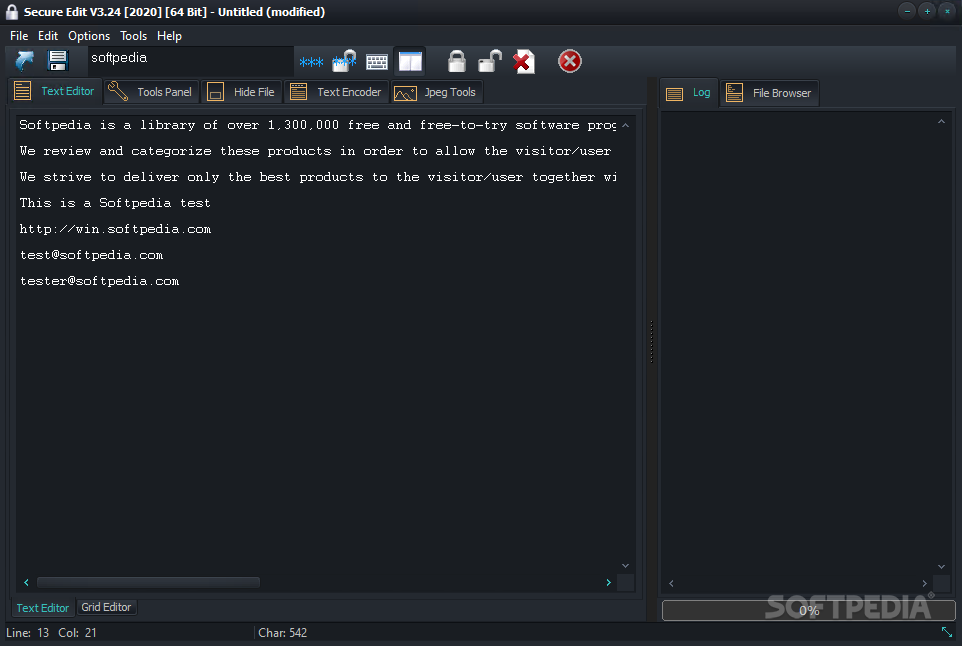Click the resize grip icon in status bar

click(947, 631)
